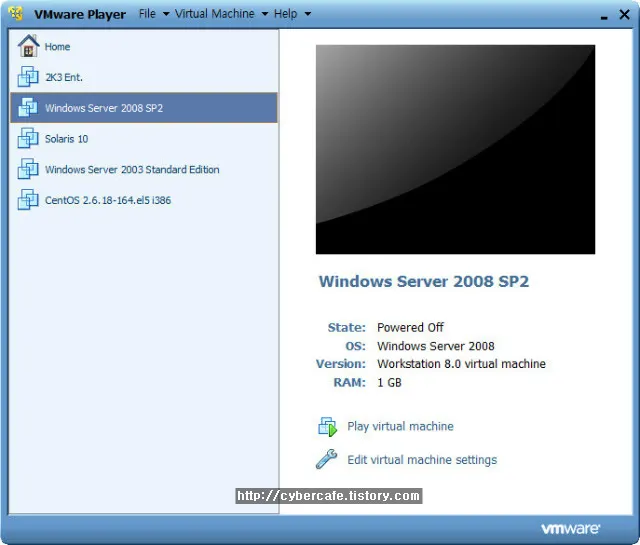Select Windows Server 2008 SP2 entry
Viewport: 640px width, 545px height.
[x=144, y=107]
